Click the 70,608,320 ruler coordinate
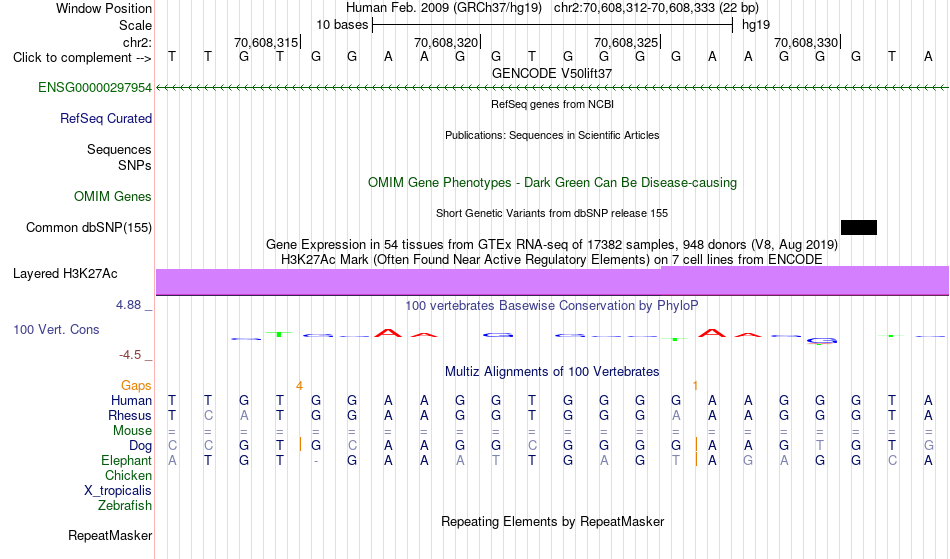The width and height of the screenshot is (950, 559). (447, 42)
